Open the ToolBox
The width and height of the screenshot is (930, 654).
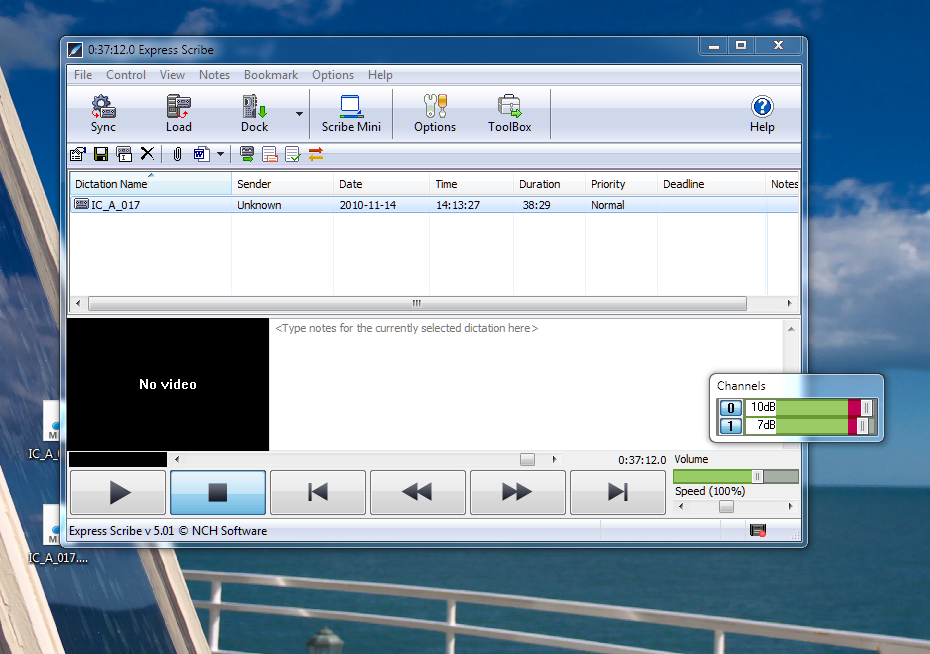pos(509,114)
